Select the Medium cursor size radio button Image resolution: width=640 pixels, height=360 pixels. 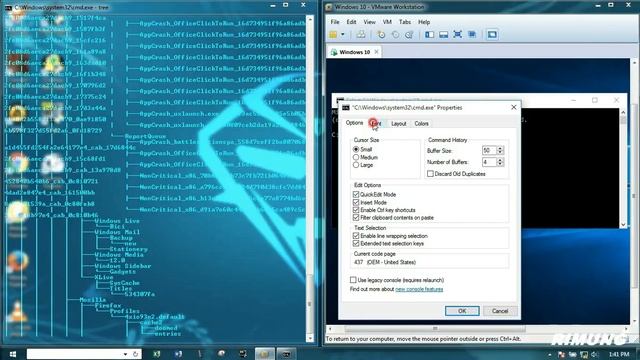click(356, 158)
